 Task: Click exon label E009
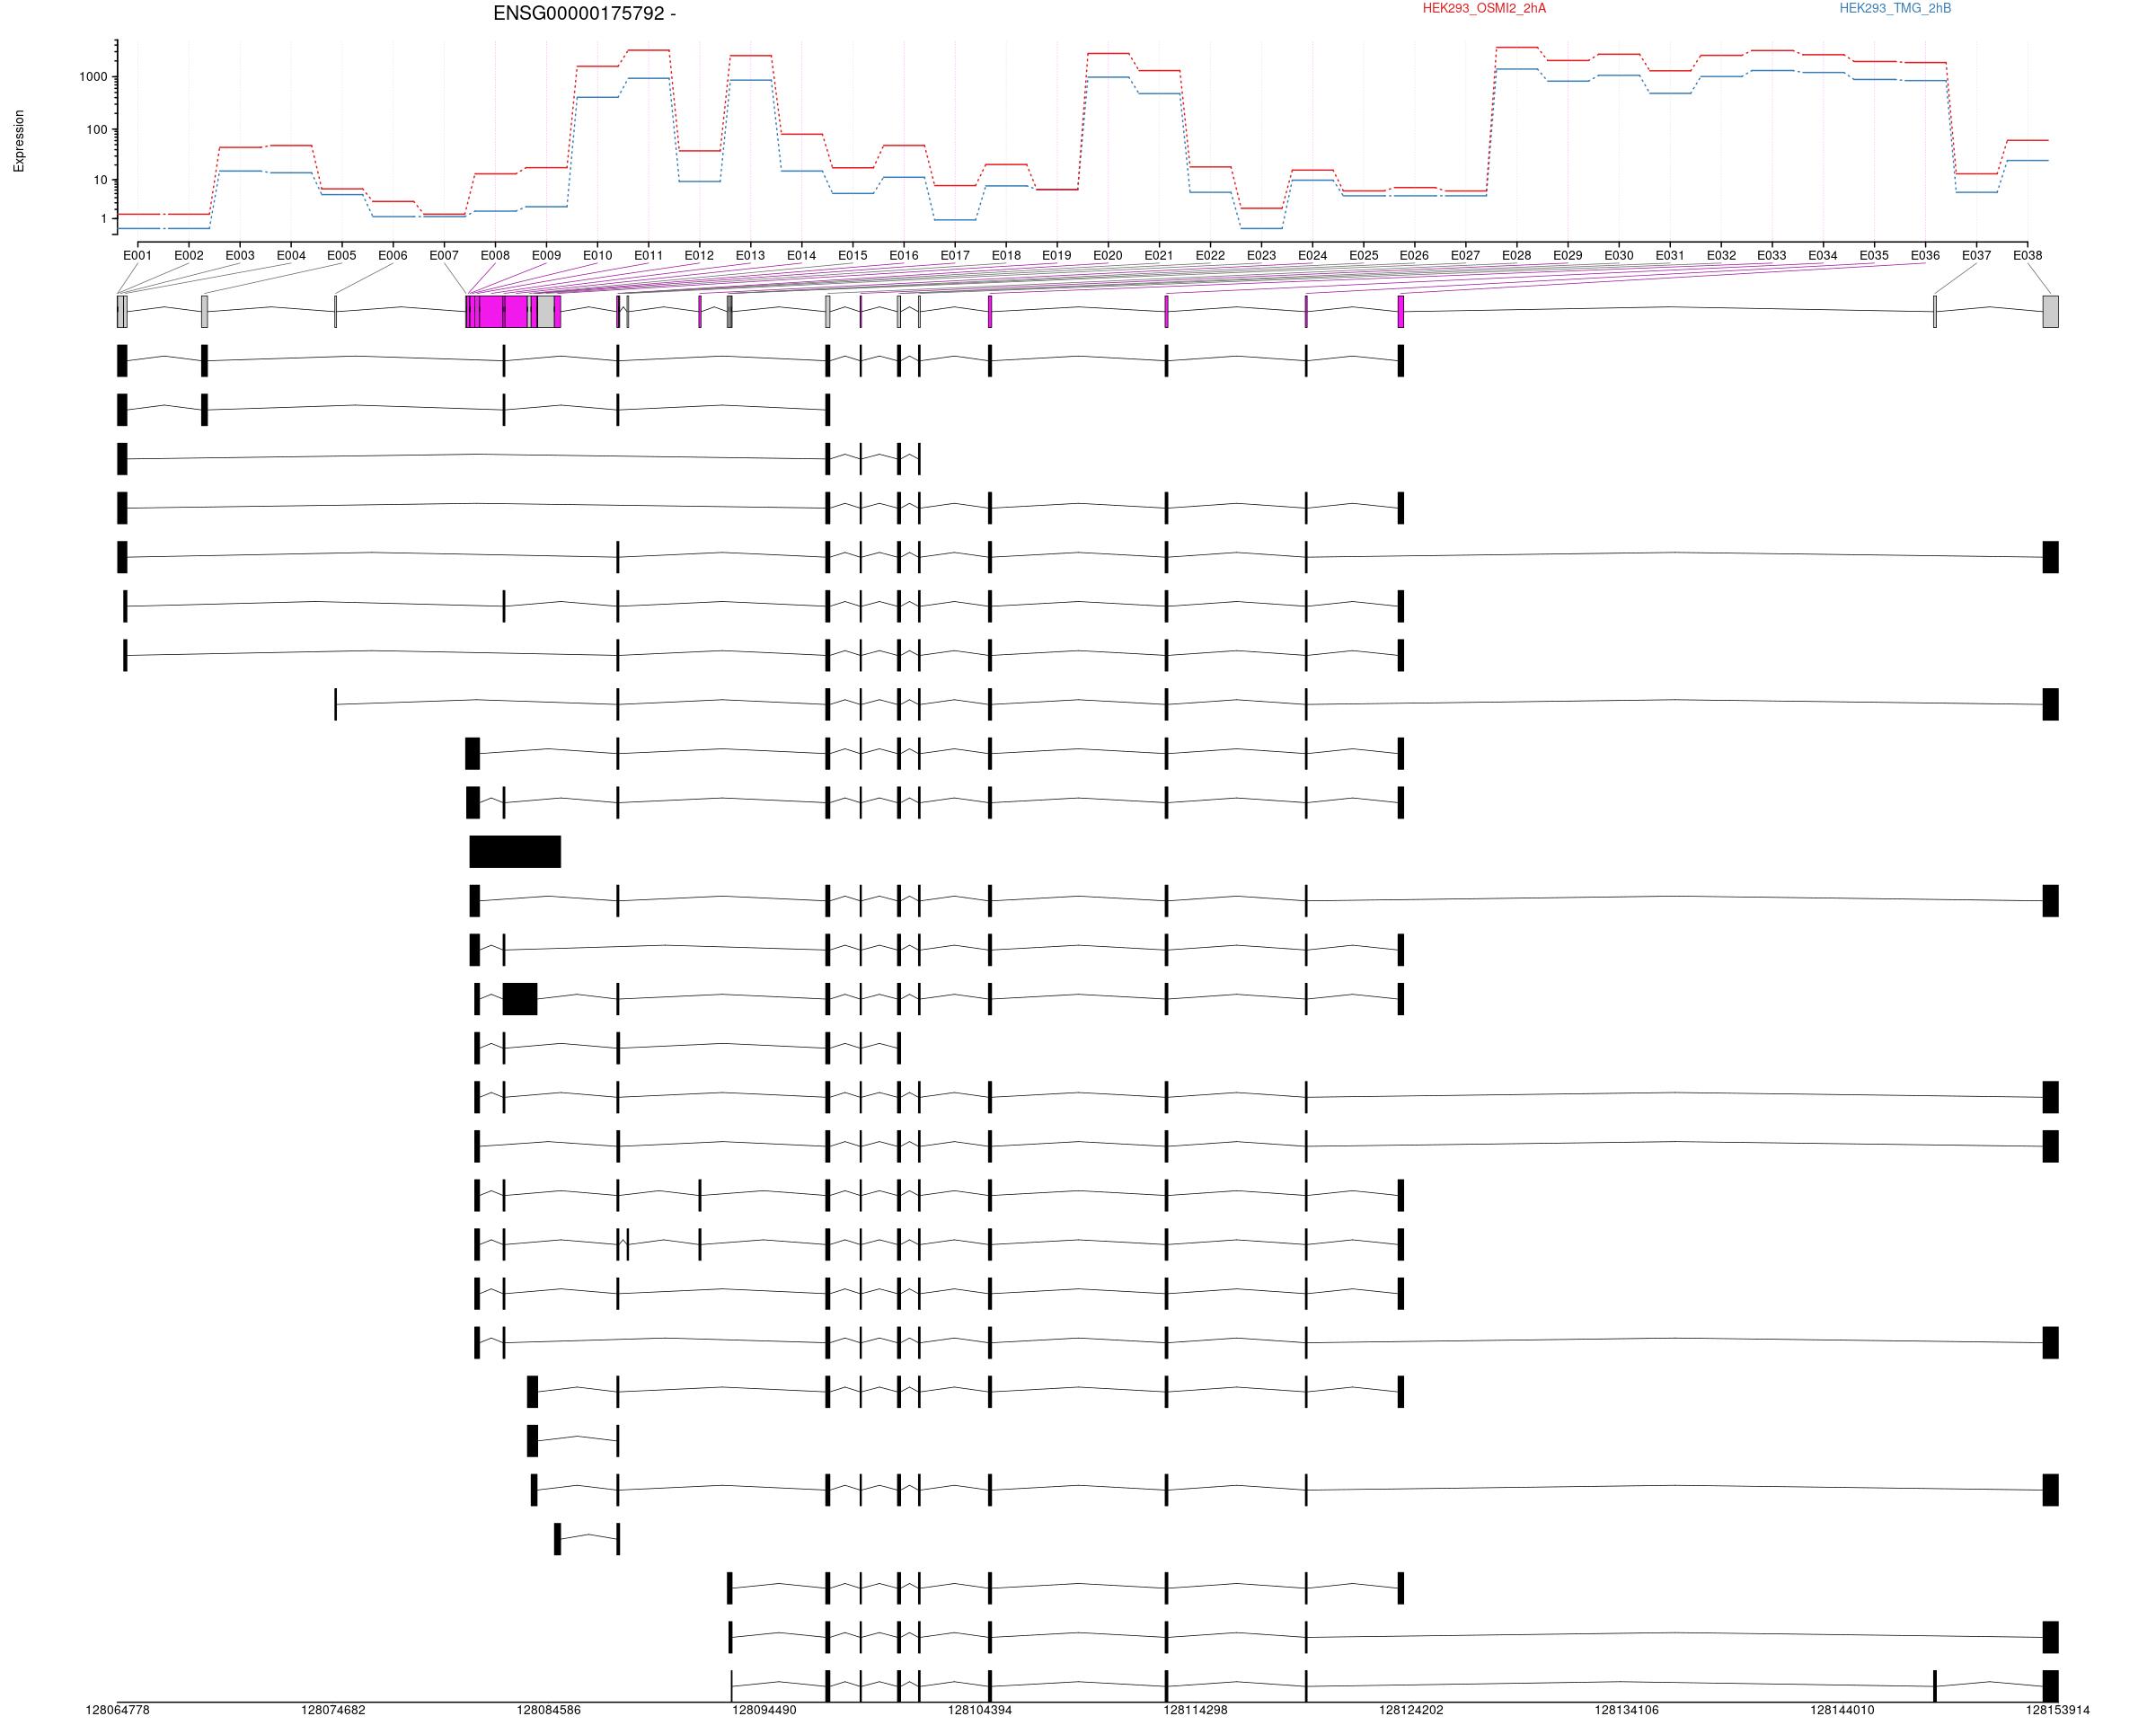coord(546,256)
